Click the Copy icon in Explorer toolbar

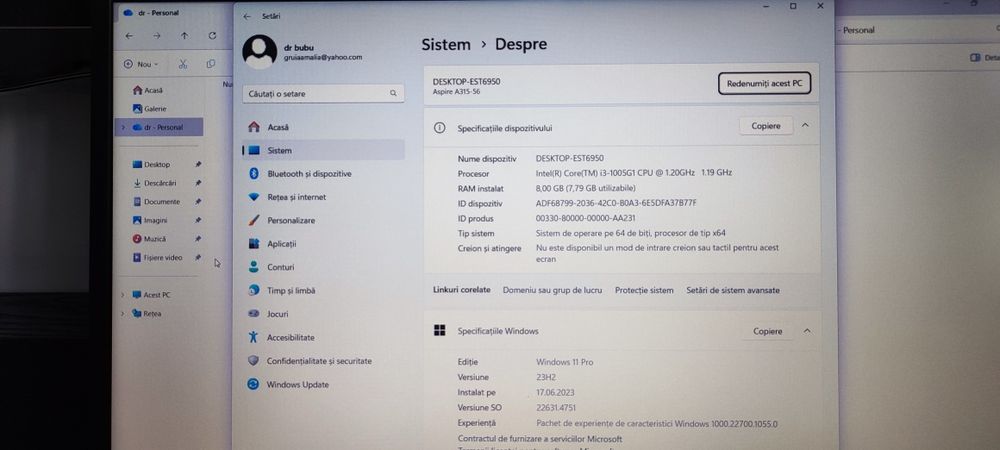pyautogui.click(x=210, y=64)
